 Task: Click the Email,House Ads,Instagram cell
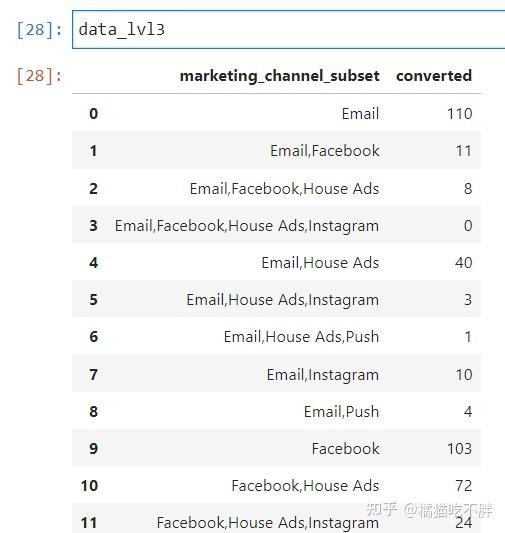(x=282, y=300)
